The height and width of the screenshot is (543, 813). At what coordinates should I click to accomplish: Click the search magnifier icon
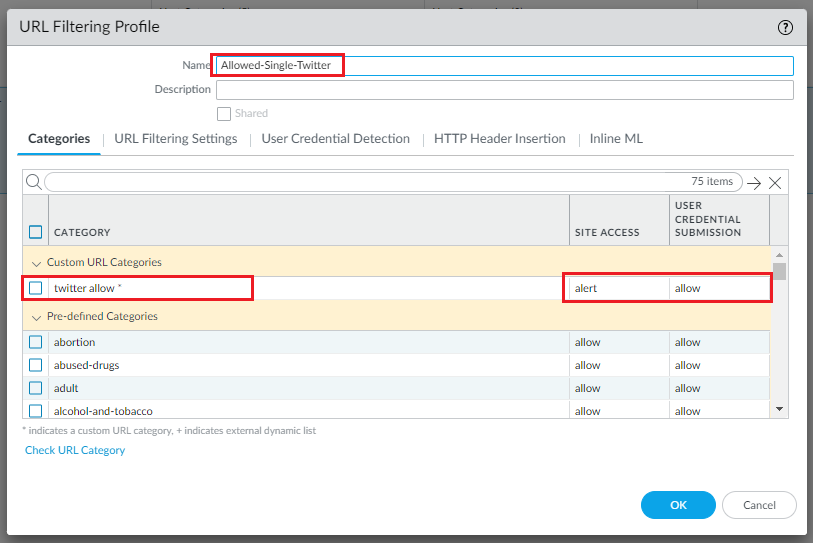click(33, 182)
